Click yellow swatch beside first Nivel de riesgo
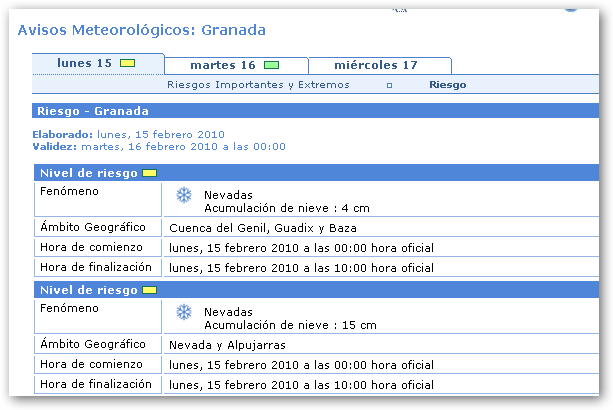 pos(150,173)
